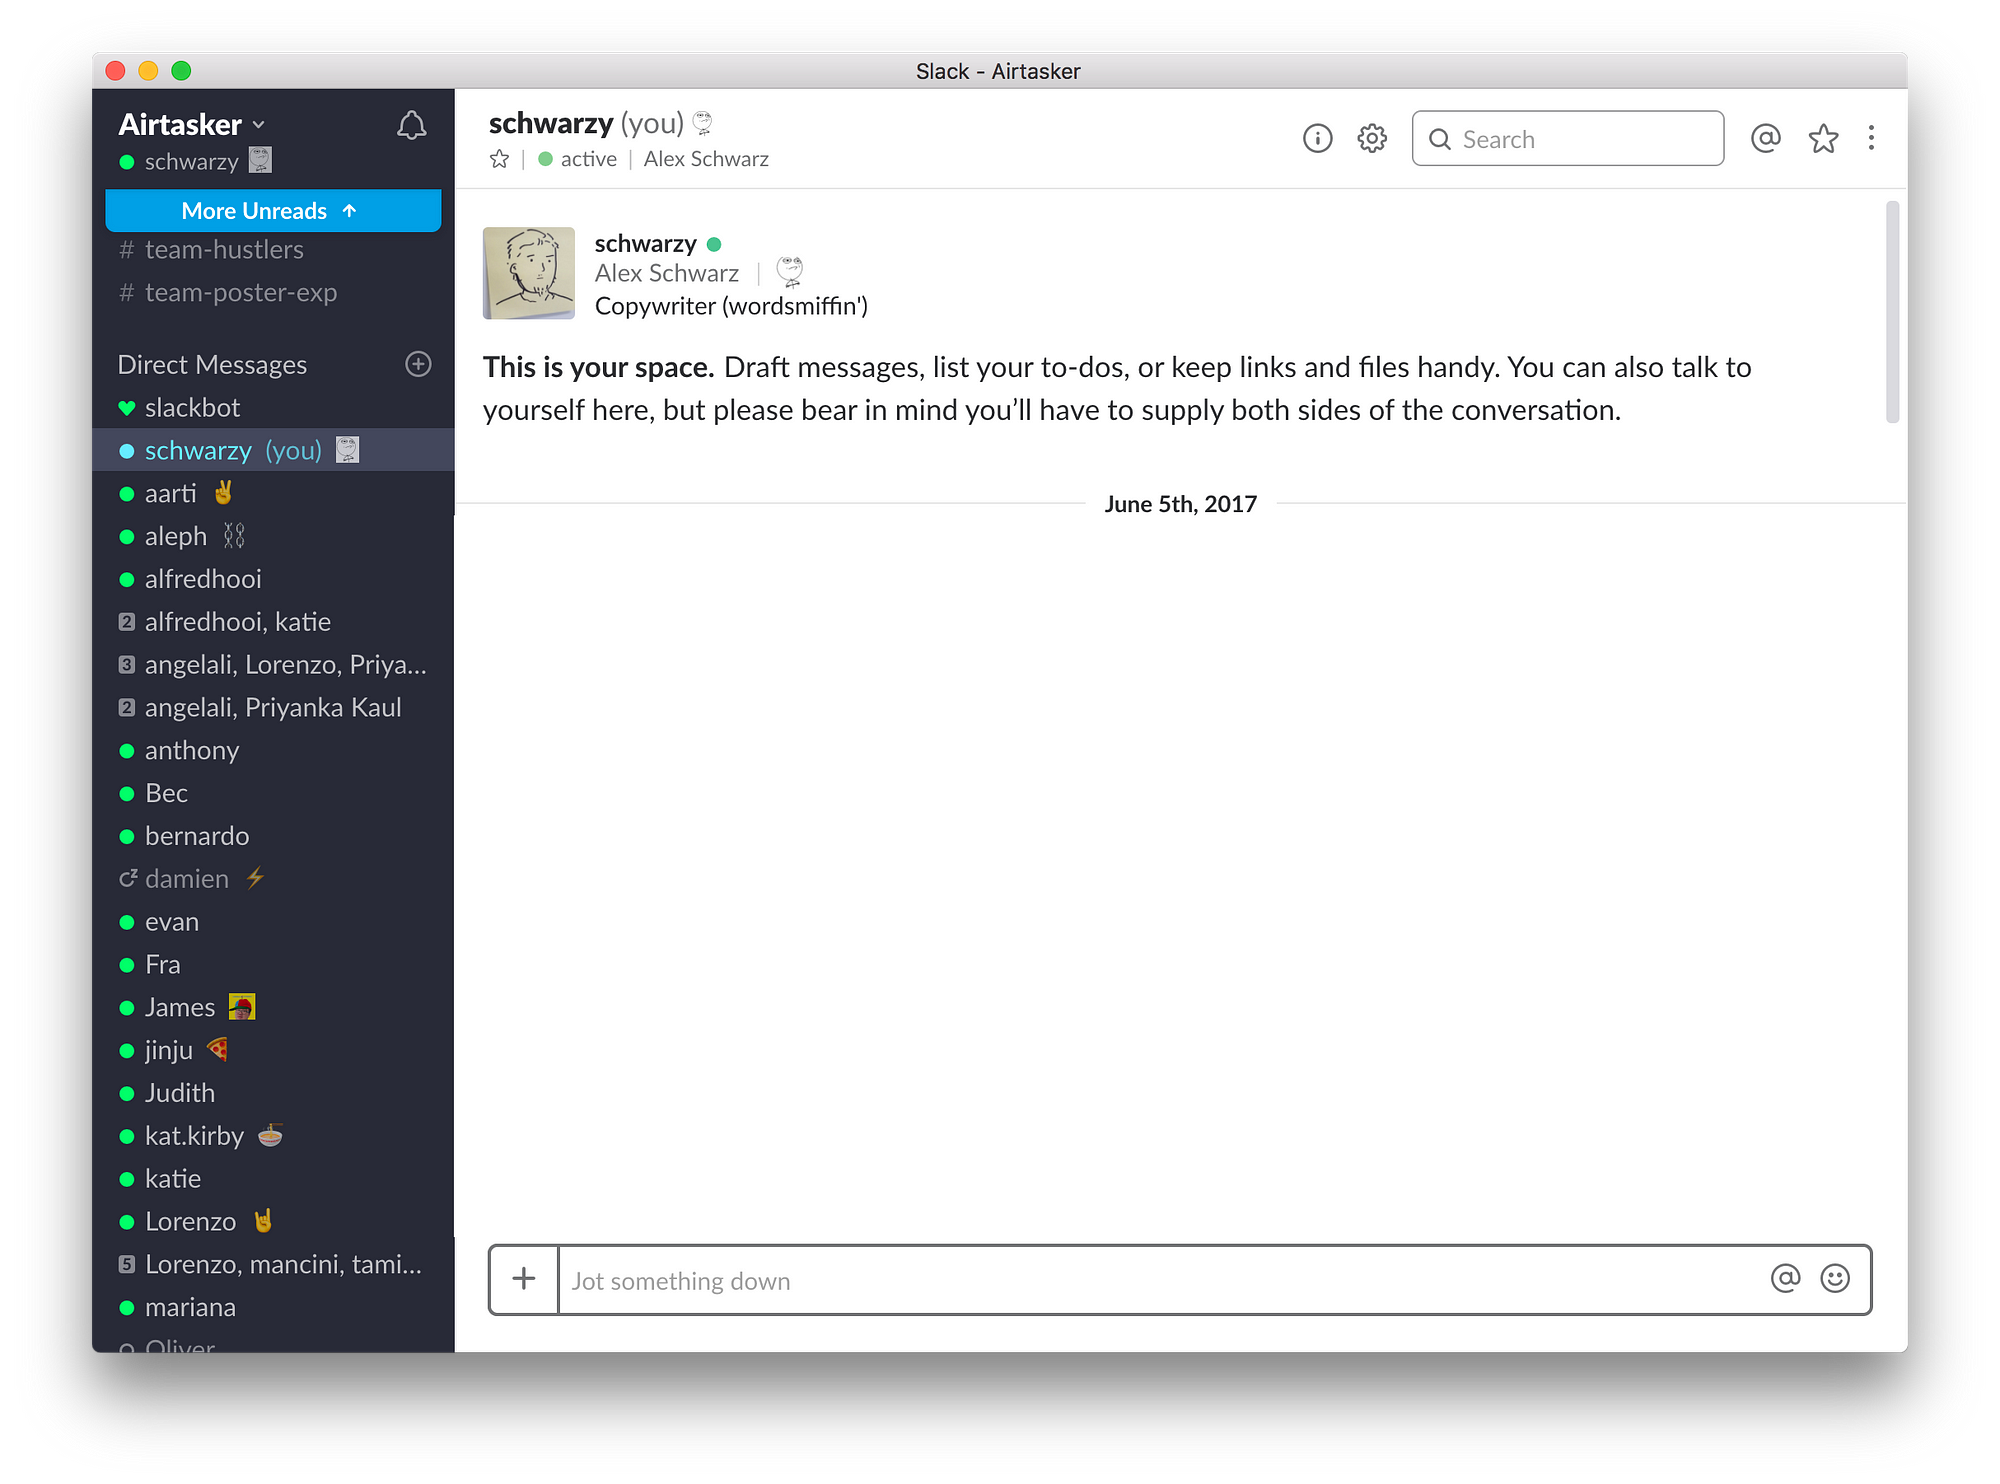
Task: Open the direct message with aarti
Action: 273,494
